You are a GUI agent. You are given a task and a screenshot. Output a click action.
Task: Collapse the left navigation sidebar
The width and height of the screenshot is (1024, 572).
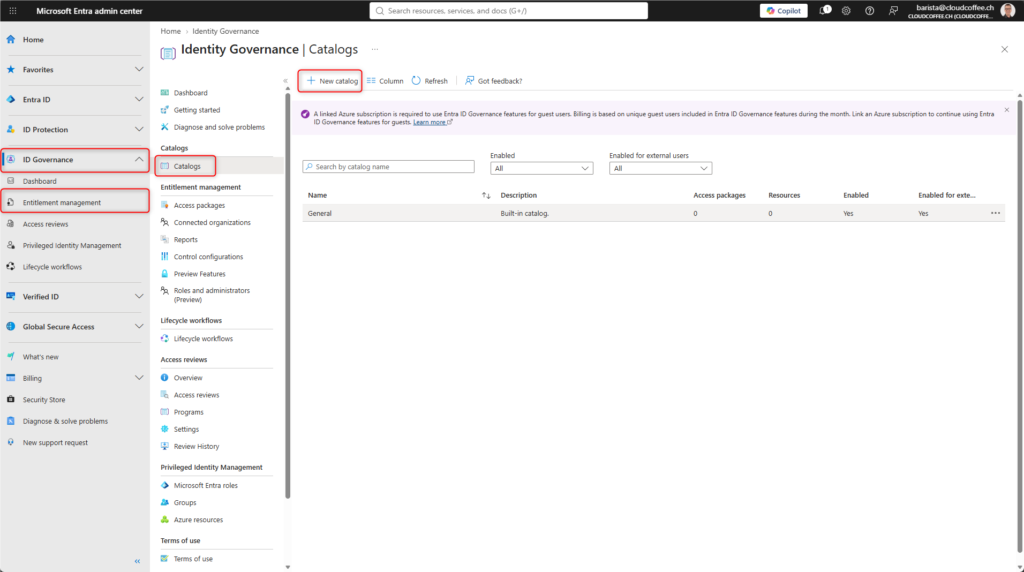tap(137, 561)
